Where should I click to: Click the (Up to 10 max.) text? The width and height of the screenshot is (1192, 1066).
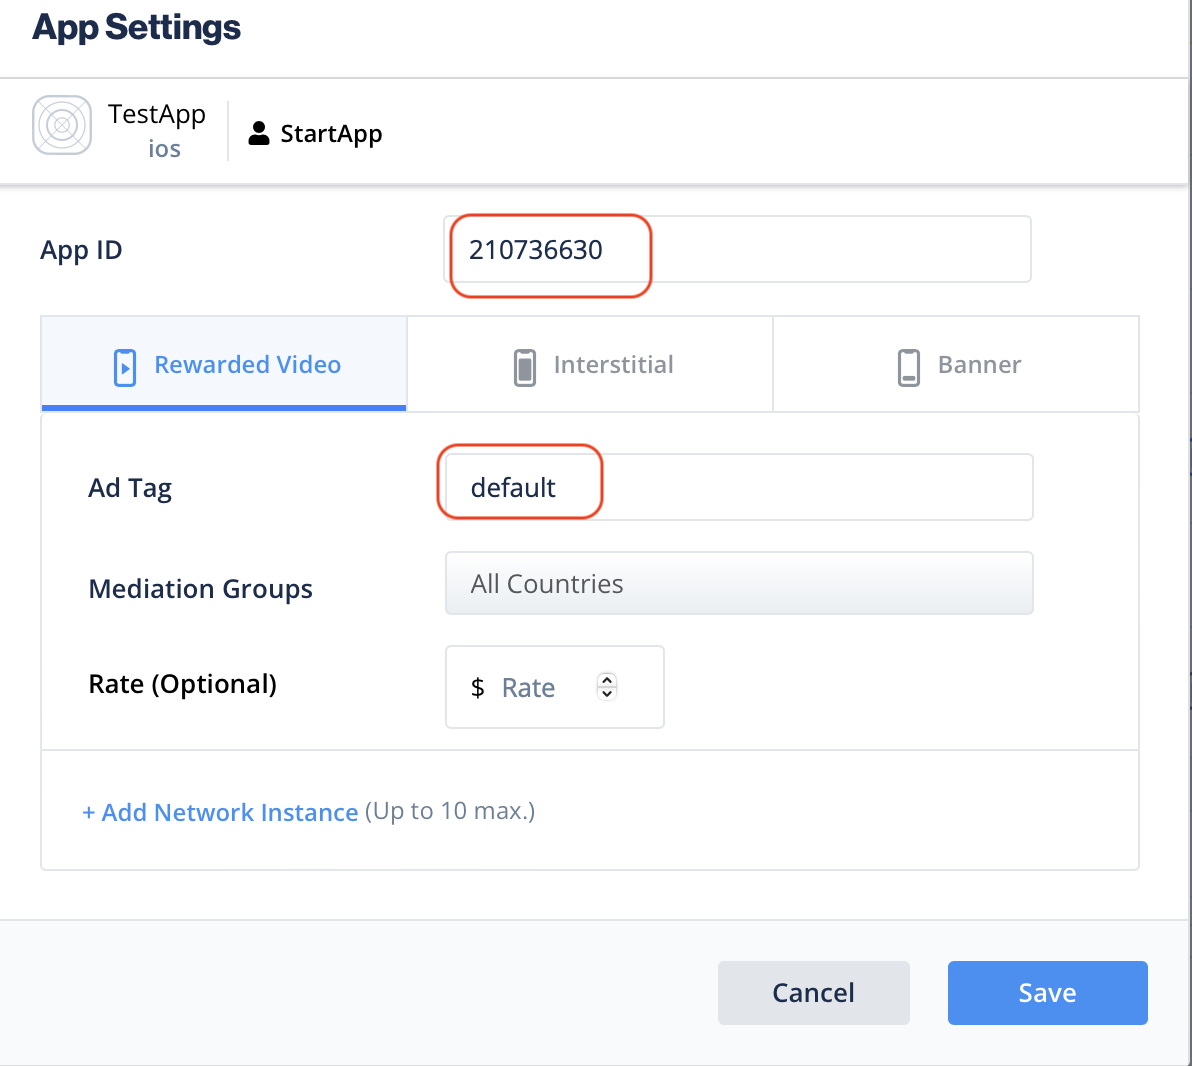(x=450, y=811)
